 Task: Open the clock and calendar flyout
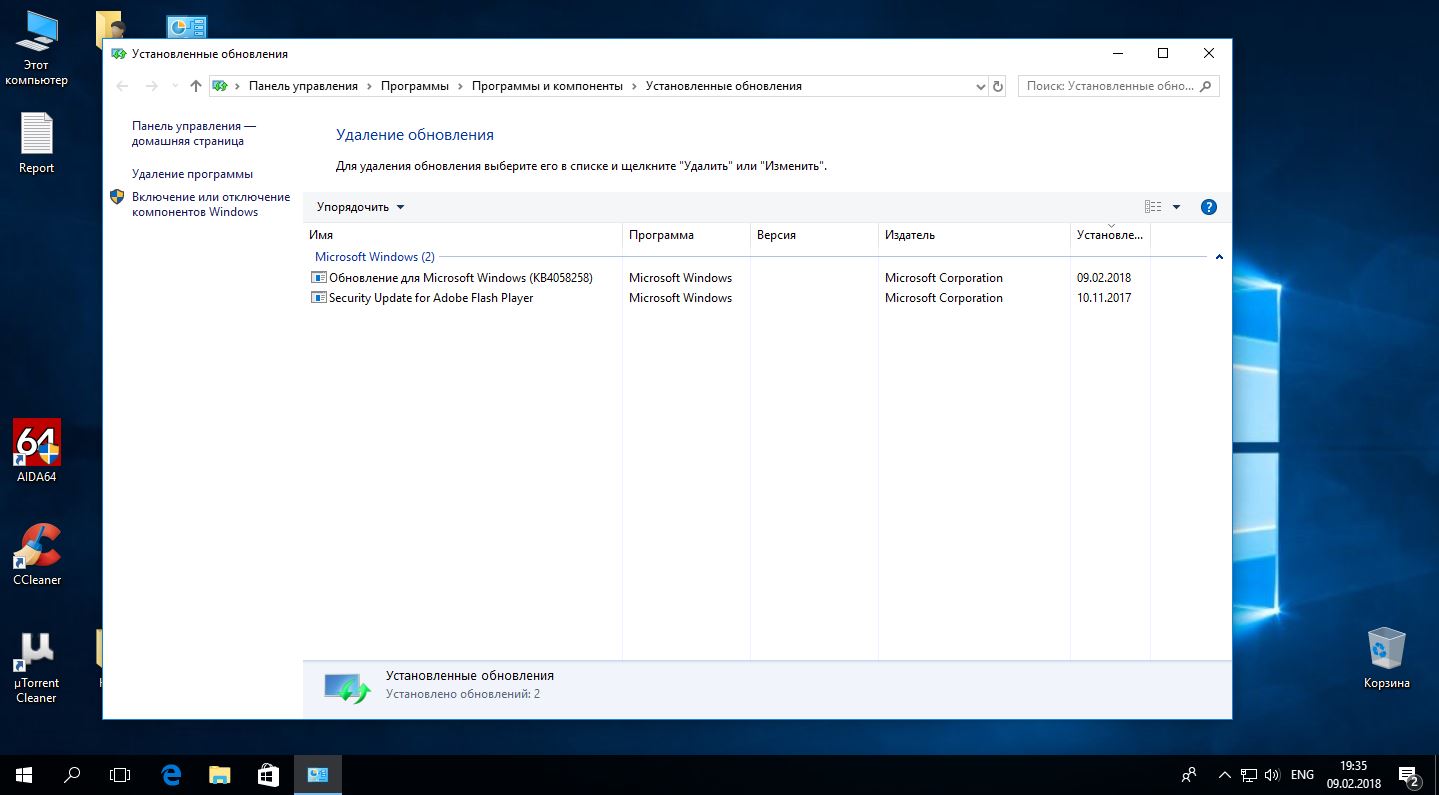(x=1353, y=775)
